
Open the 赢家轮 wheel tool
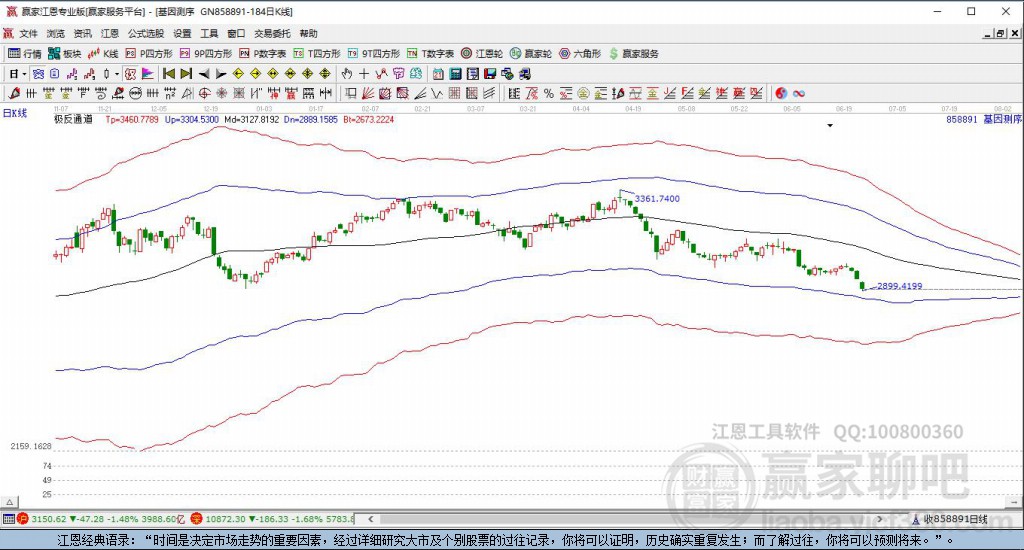[531, 54]
